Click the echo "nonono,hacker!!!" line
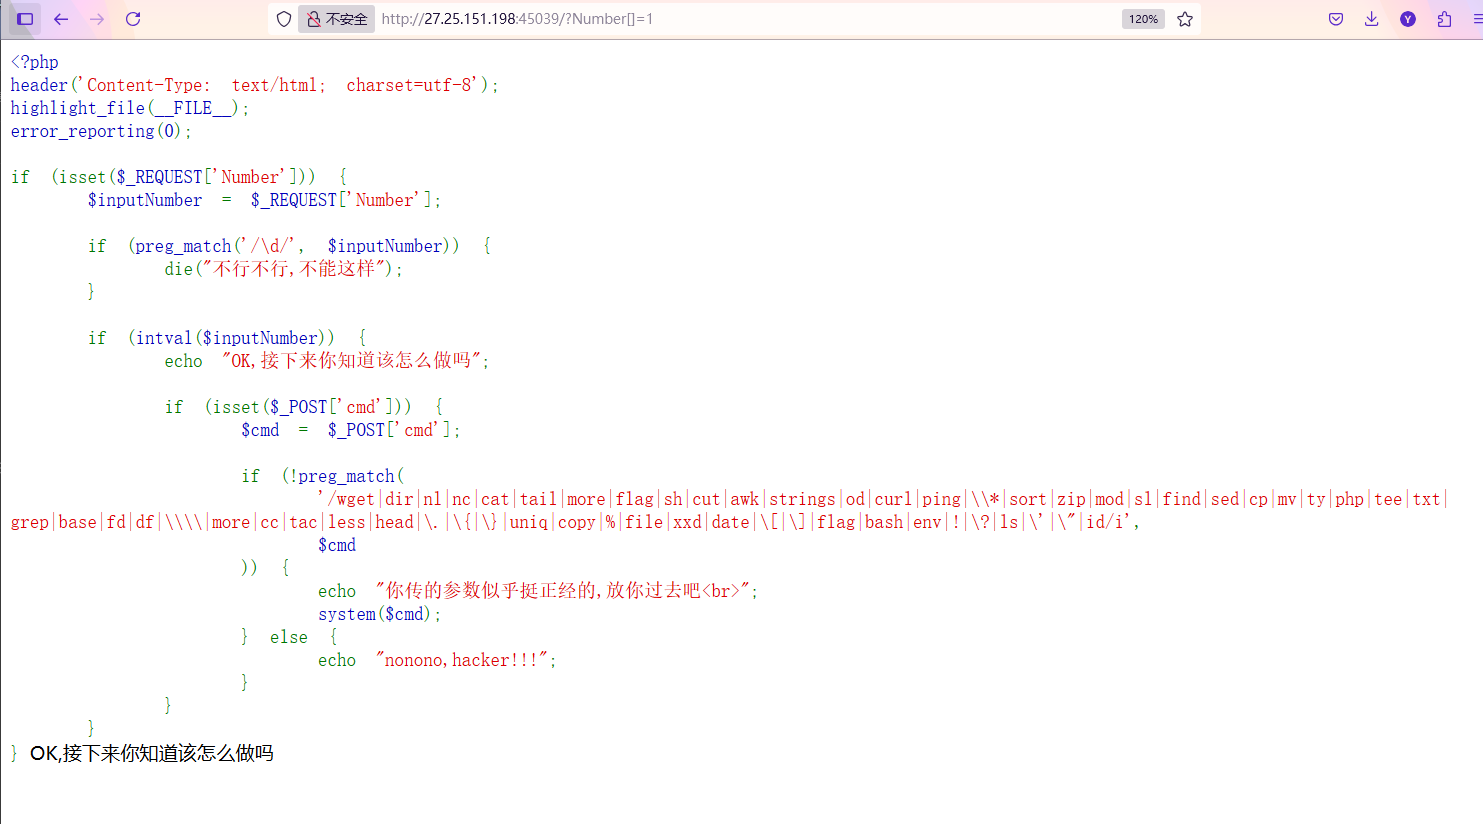The image size is (1483, 824). click(x=437, y=660)
